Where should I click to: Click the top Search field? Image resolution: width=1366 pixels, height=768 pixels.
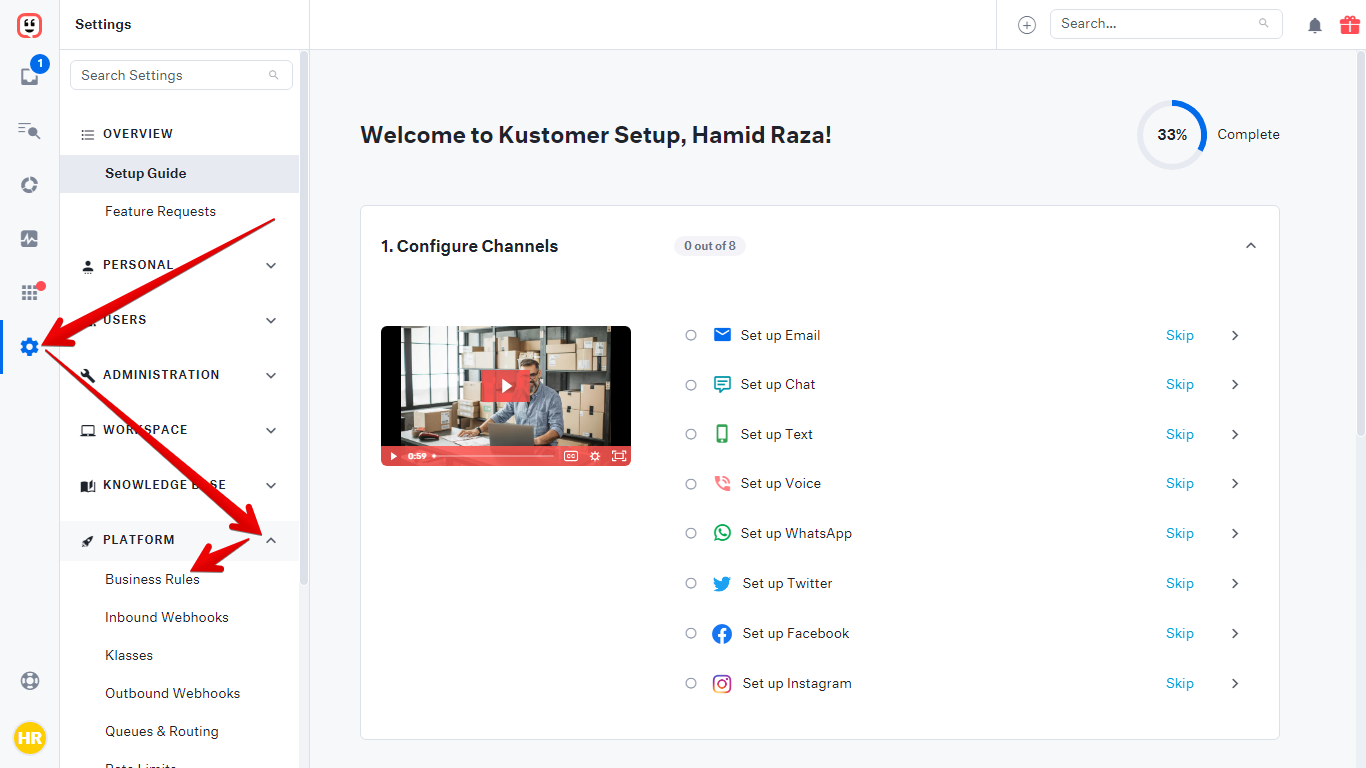click(1166, 24)
